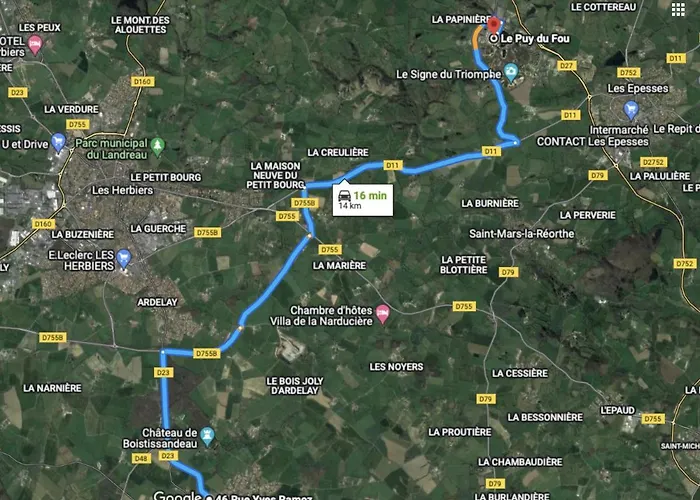The width and height of the screenshot is (700, 500).
Task: Open the Villa de la Narducière lodging marker
Action: (x=383, y=314)
